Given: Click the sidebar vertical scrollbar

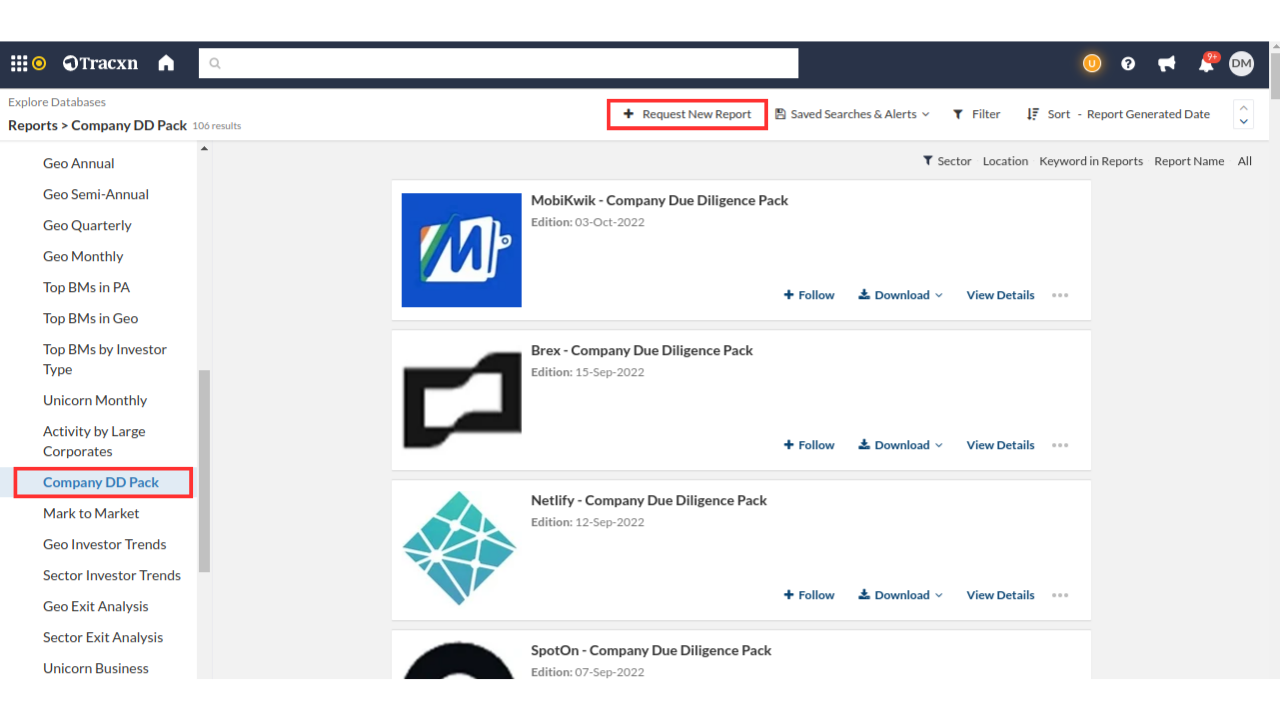Looking at the screenshot, I should pyautogui.click(x=204, y=470).
